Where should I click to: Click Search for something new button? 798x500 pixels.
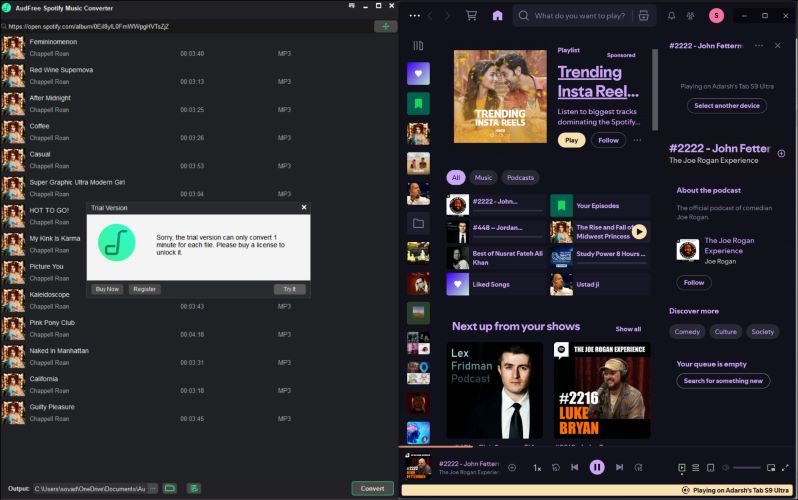click(723, 381)
